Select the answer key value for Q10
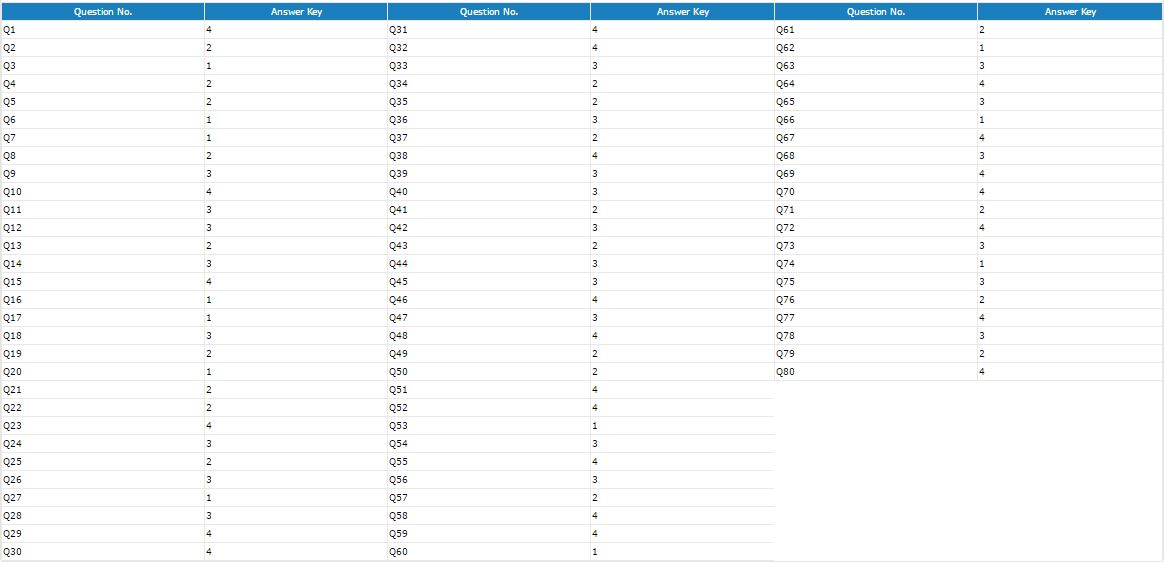Screen dimensions: 1164x562 [209, 192]
